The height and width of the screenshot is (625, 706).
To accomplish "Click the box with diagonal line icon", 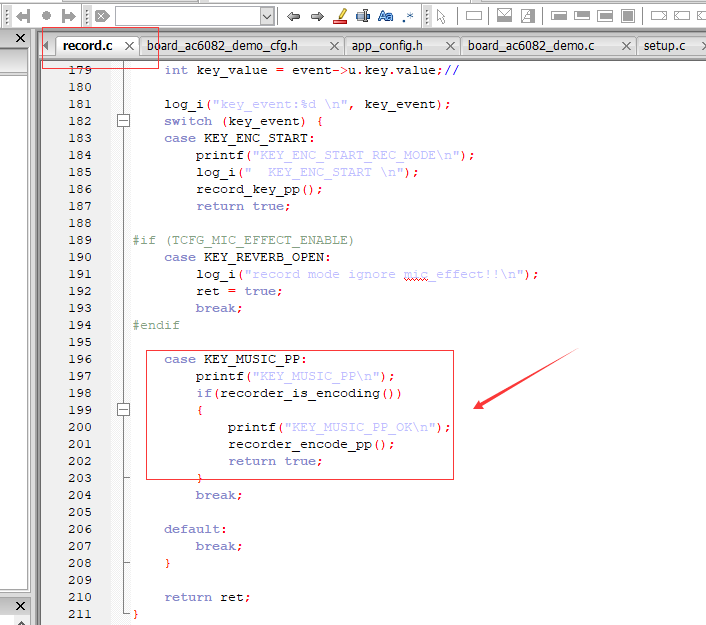I will pyautogui.click(x=528, y=16).
